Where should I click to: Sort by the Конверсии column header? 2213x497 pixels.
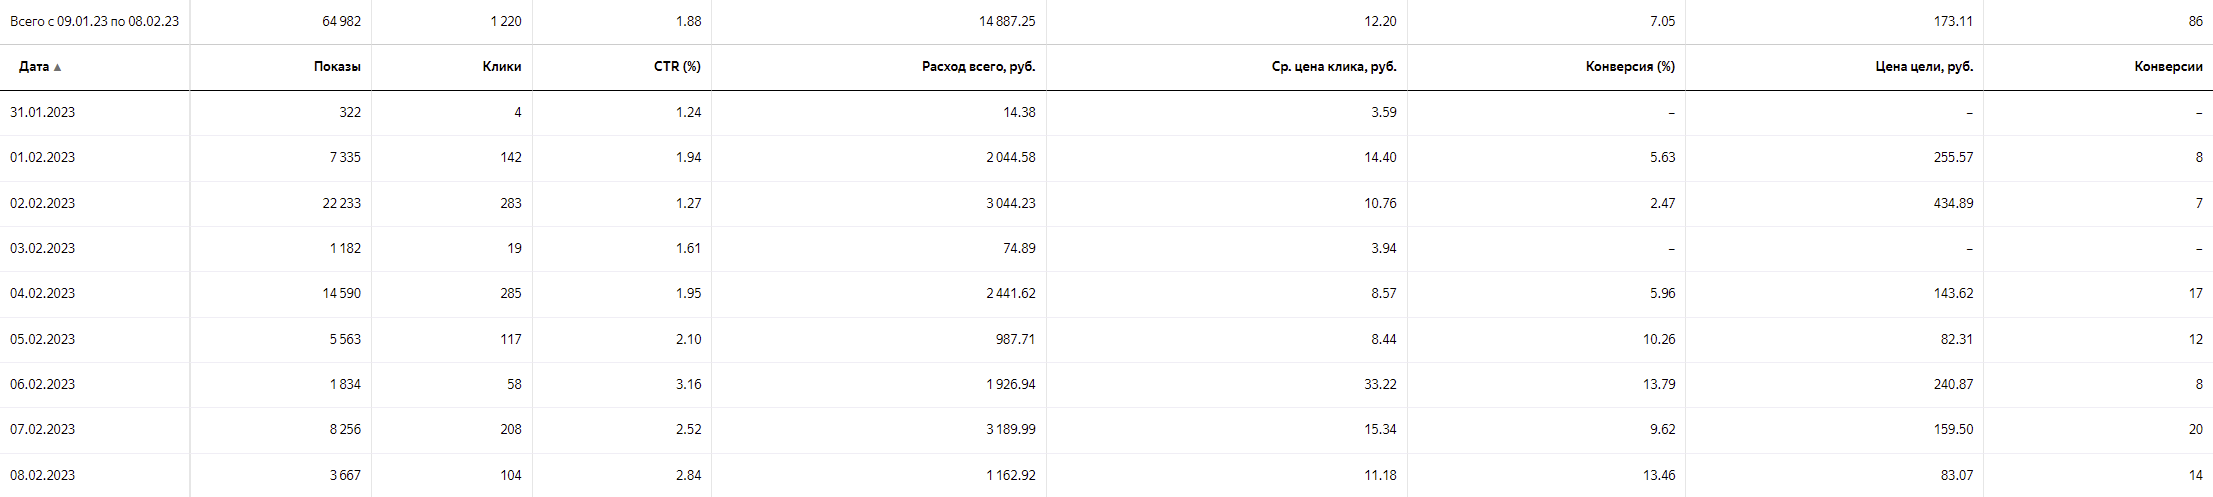[2168, 67]
